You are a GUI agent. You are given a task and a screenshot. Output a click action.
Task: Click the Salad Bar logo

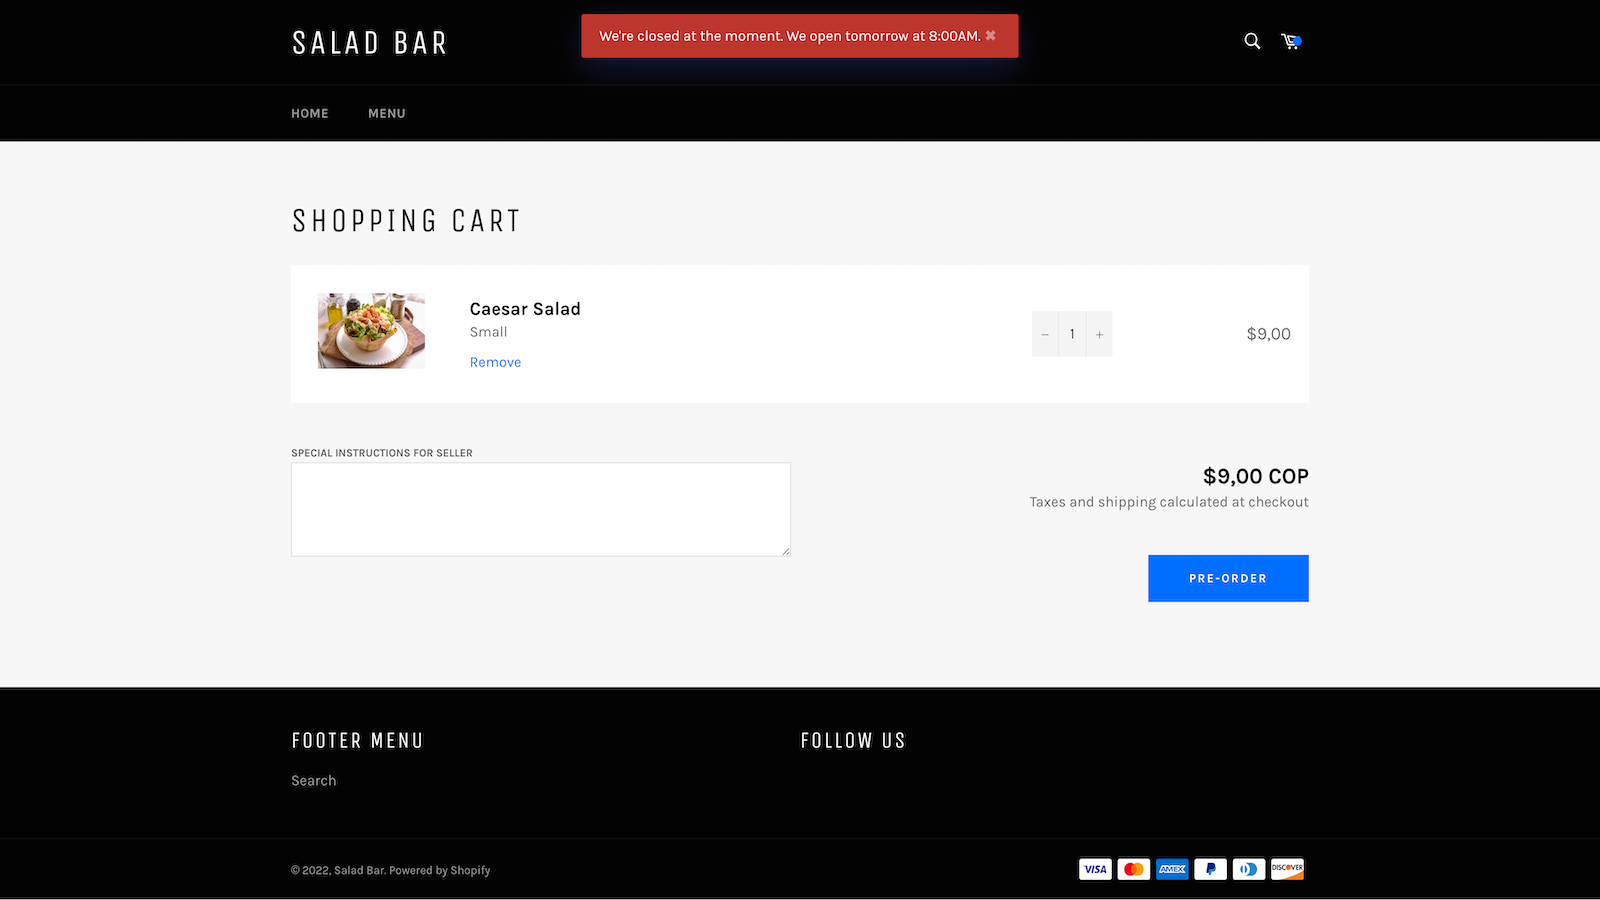(x=369, y=43)
